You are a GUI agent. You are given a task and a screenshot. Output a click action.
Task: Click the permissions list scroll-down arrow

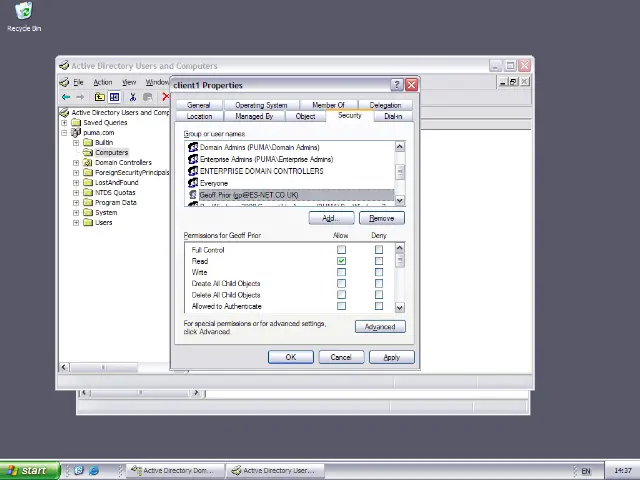tap(400, 307)
